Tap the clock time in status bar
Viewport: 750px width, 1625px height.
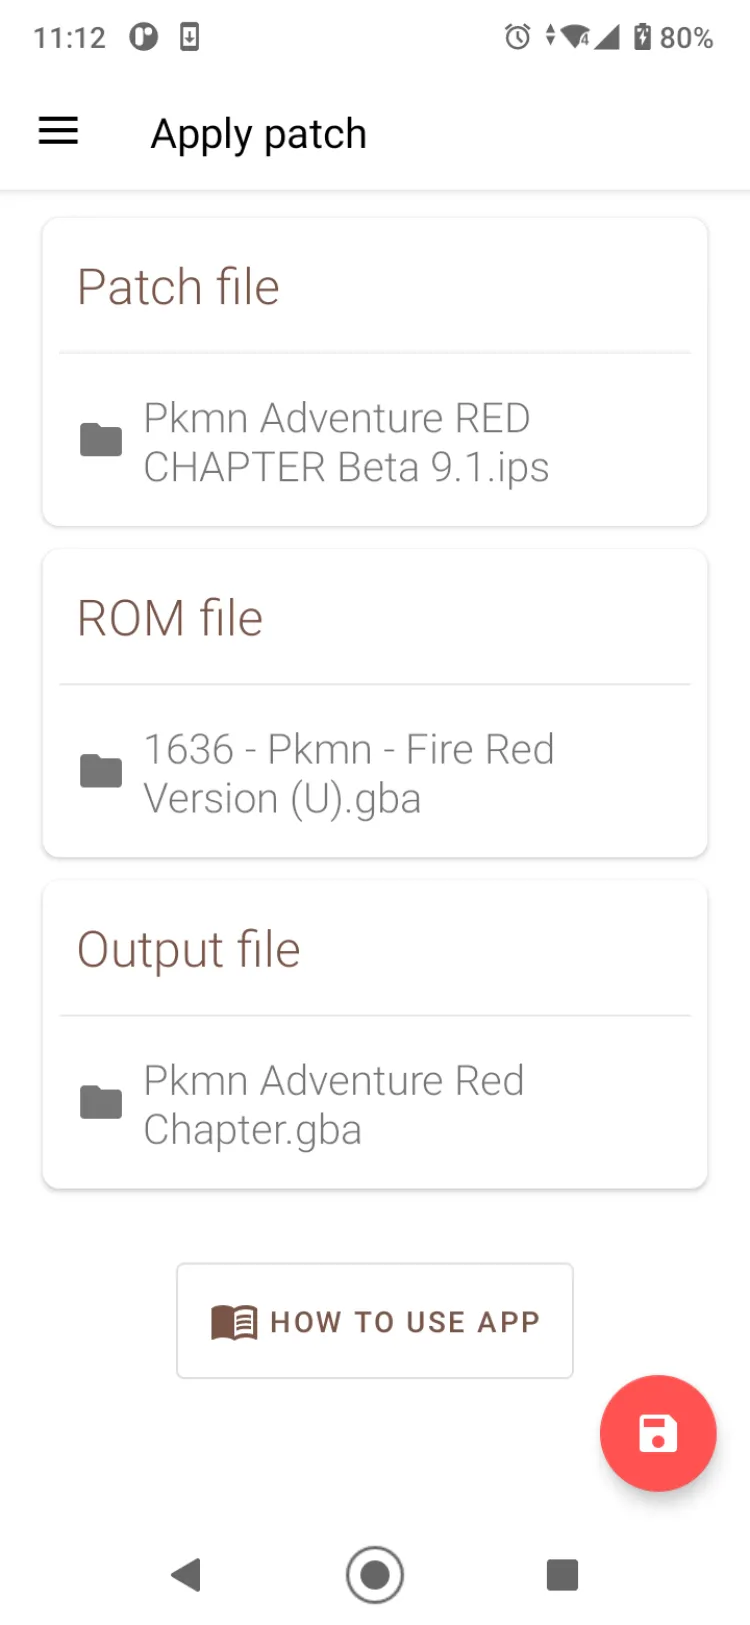[69, 38]
